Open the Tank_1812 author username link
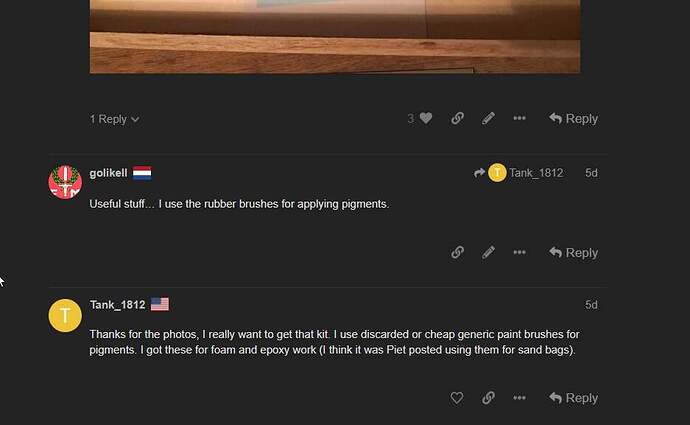The width and height of the screenshot is (690, 425). point(117,305)
